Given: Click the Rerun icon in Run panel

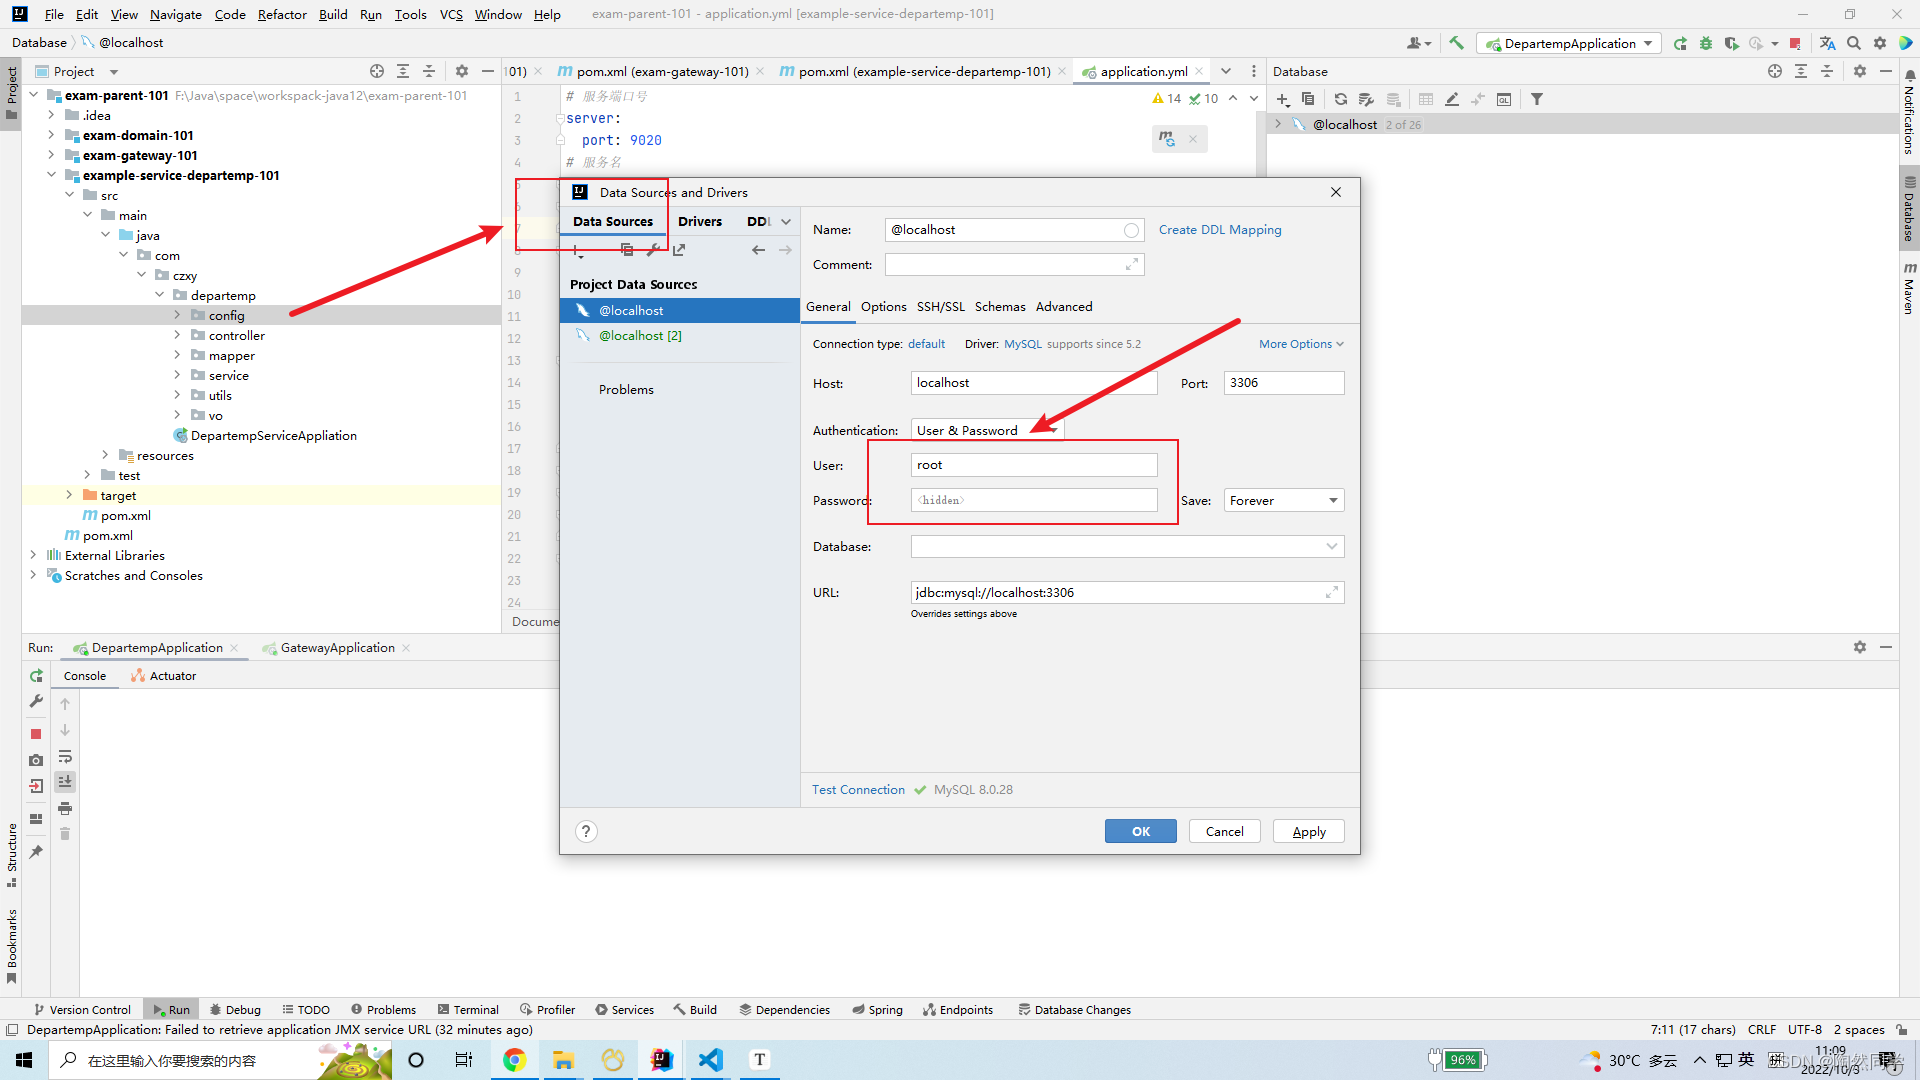Looking at the screenshot, I should [36, 676].
